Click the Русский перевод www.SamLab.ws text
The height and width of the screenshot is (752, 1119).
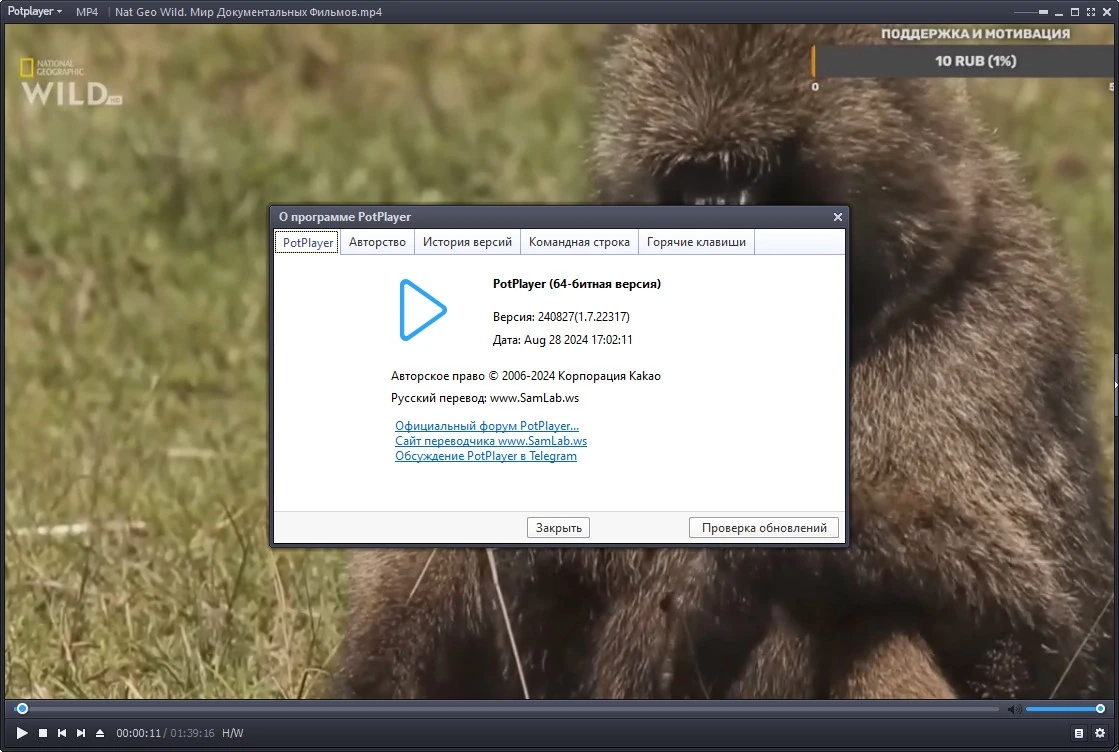click(x=485, y=398)
